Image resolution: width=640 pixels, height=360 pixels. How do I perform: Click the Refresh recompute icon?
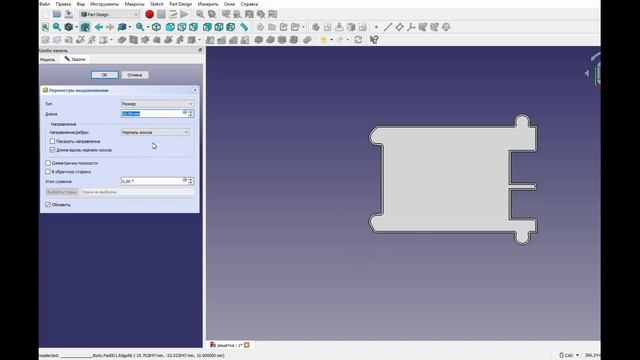pos(358,40)
